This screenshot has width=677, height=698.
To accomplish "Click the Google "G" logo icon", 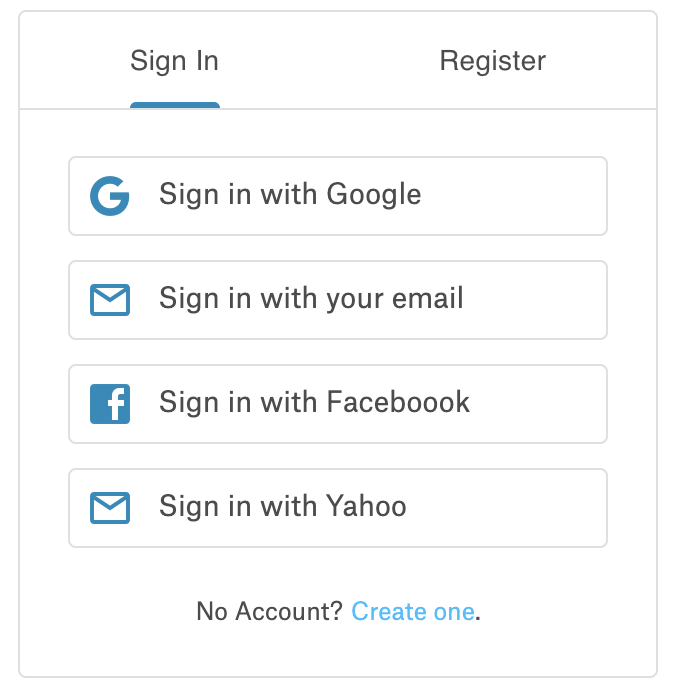I will (x=110, y=196).
